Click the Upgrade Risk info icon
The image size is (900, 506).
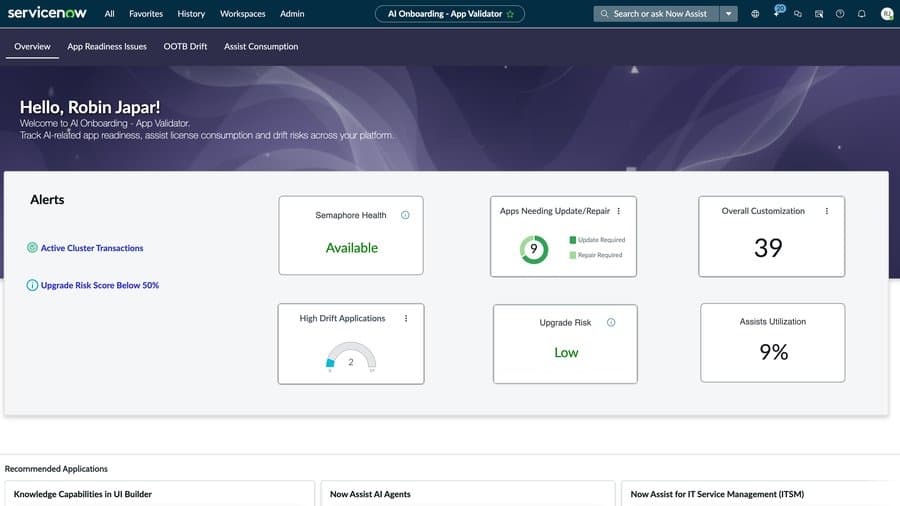pyautogui.click(x=611, y=322)
